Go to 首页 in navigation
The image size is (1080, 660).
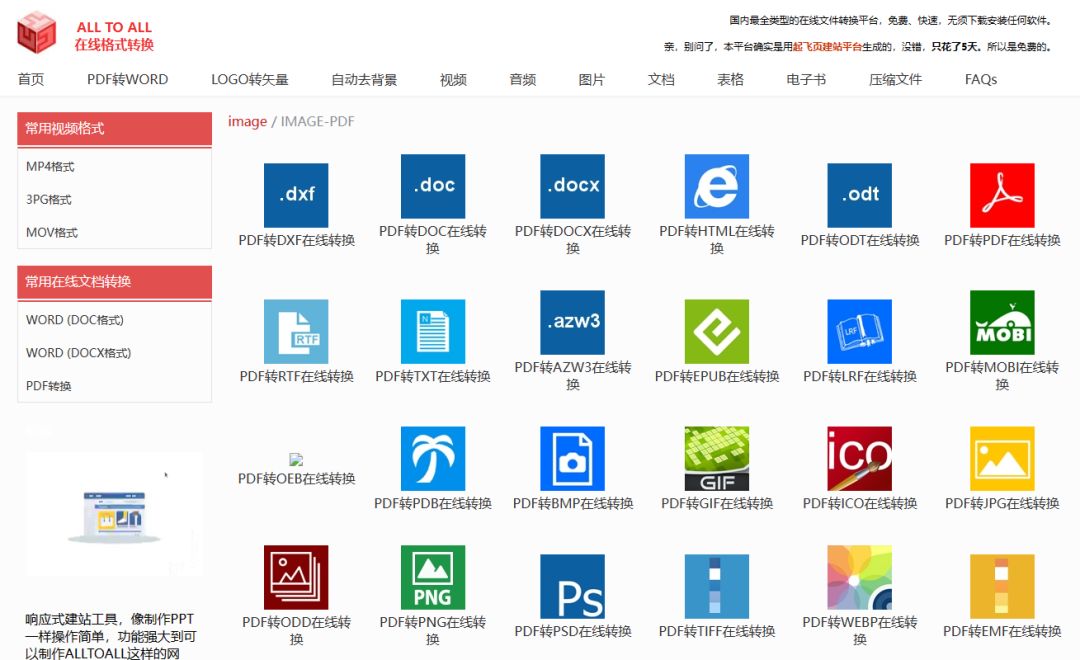pyautogui.click(x=31, y=79)
